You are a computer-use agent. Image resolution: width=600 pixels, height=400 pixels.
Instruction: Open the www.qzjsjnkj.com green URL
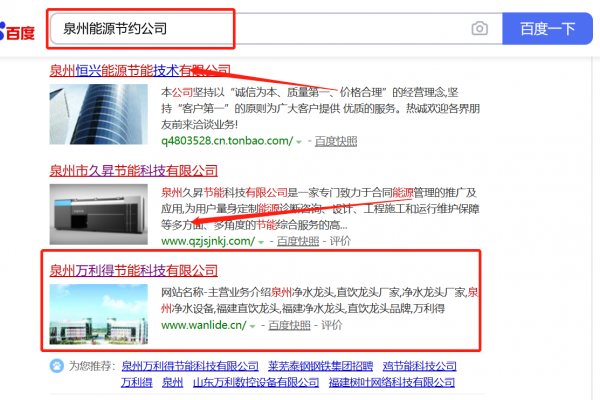(x=208, y=241)
